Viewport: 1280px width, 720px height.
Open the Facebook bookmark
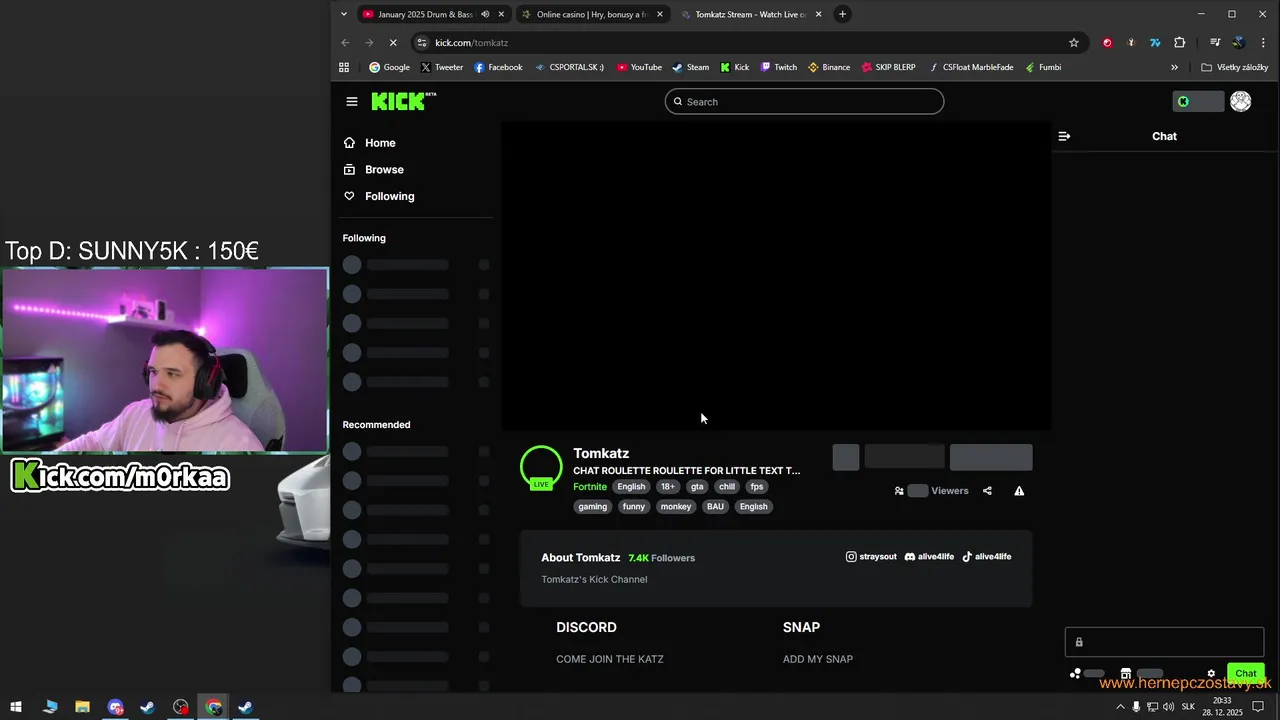point(498,67)
